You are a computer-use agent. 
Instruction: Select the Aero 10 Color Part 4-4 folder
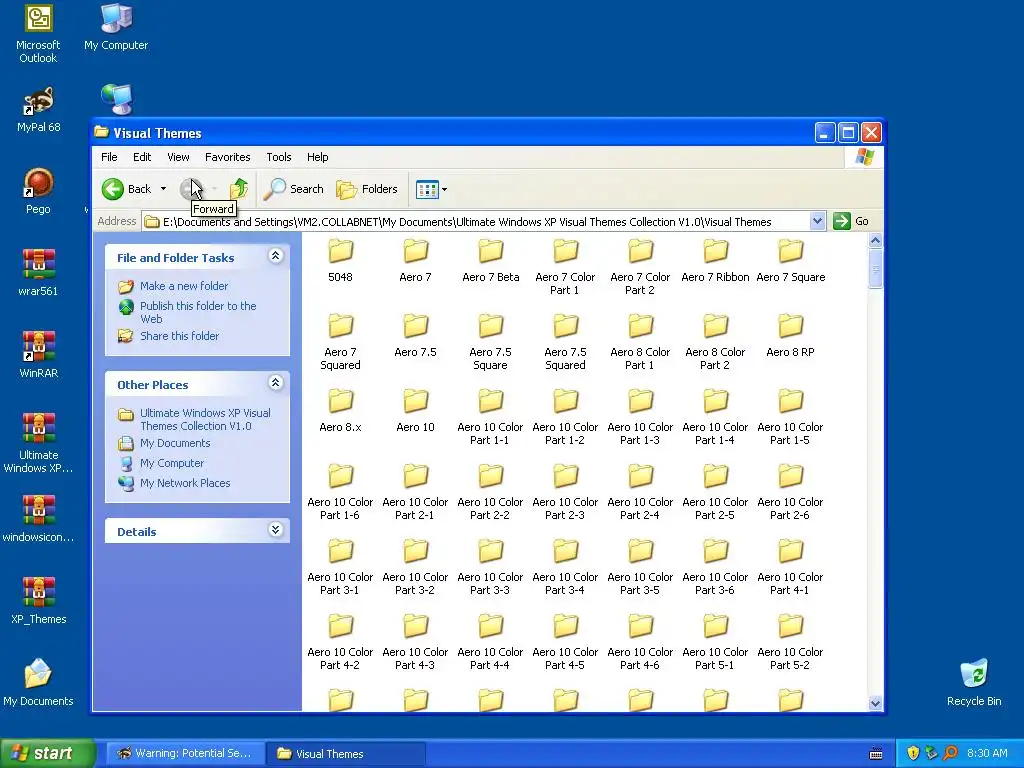click(x=490, y=642)
